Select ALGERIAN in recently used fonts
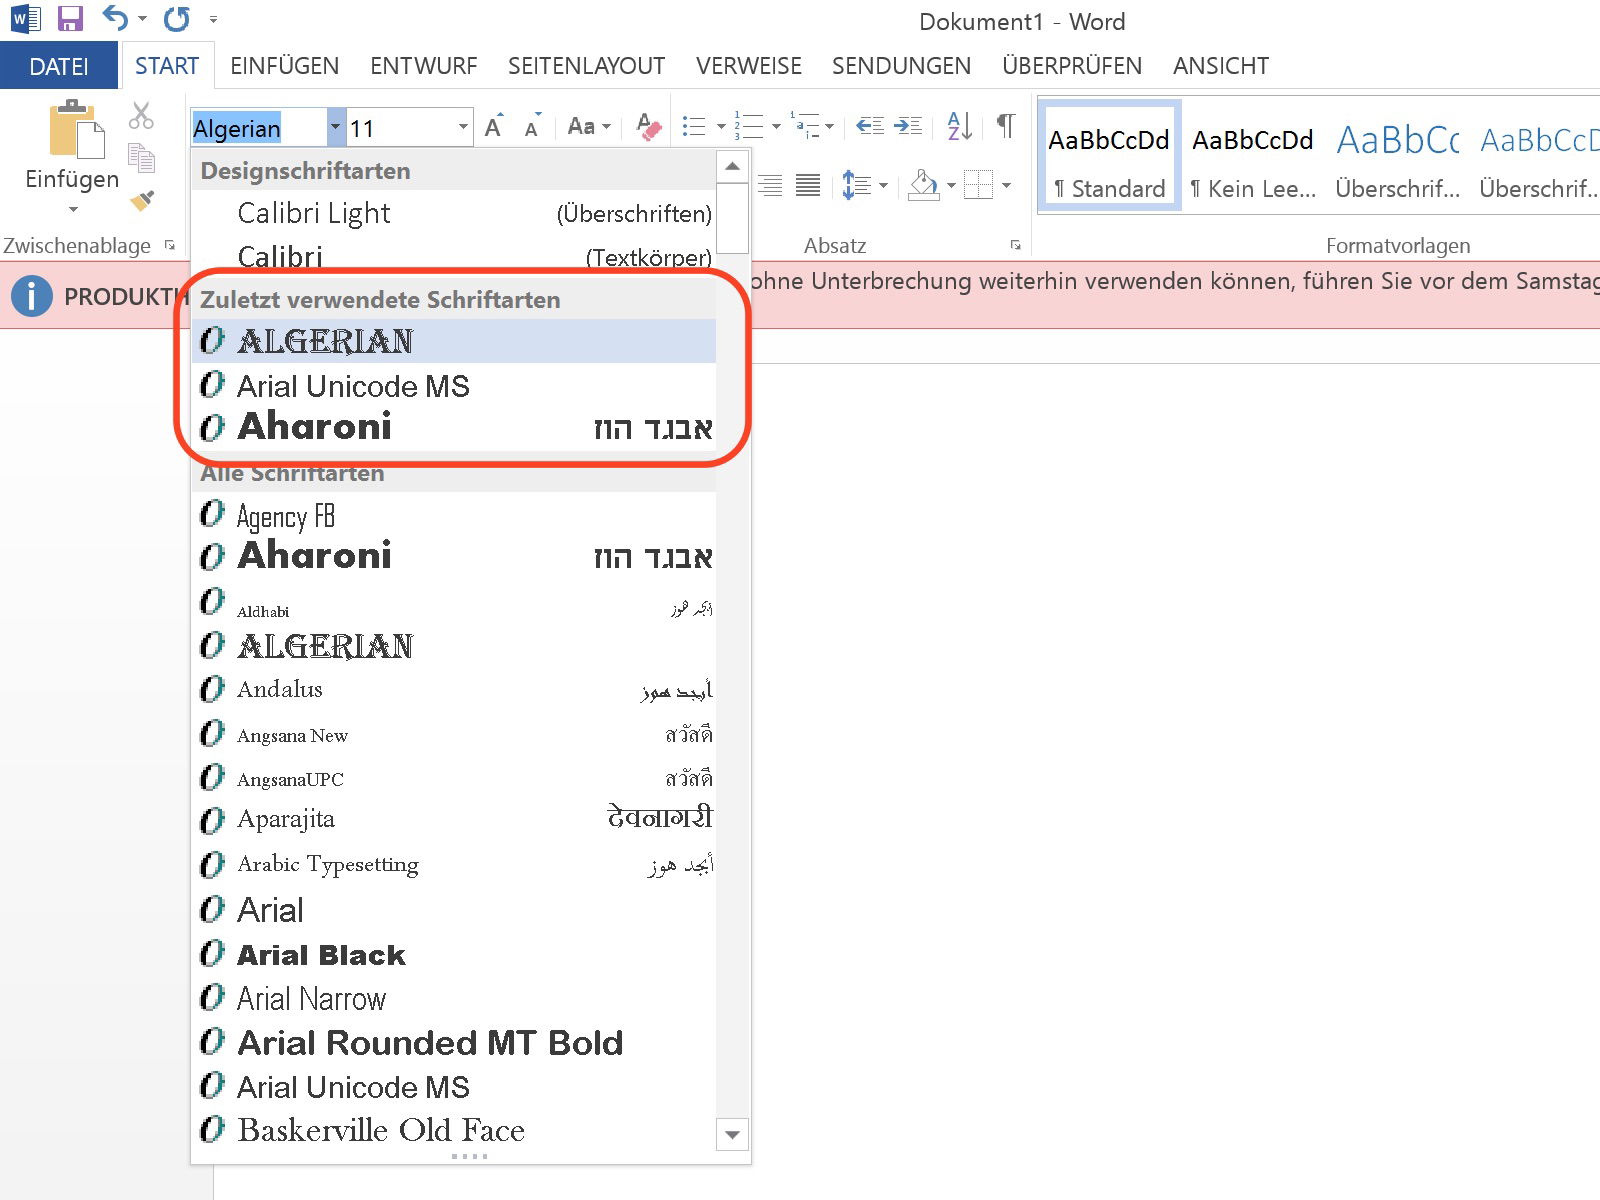This screenshot has width=1600, height=1200. tap(454, 341)
